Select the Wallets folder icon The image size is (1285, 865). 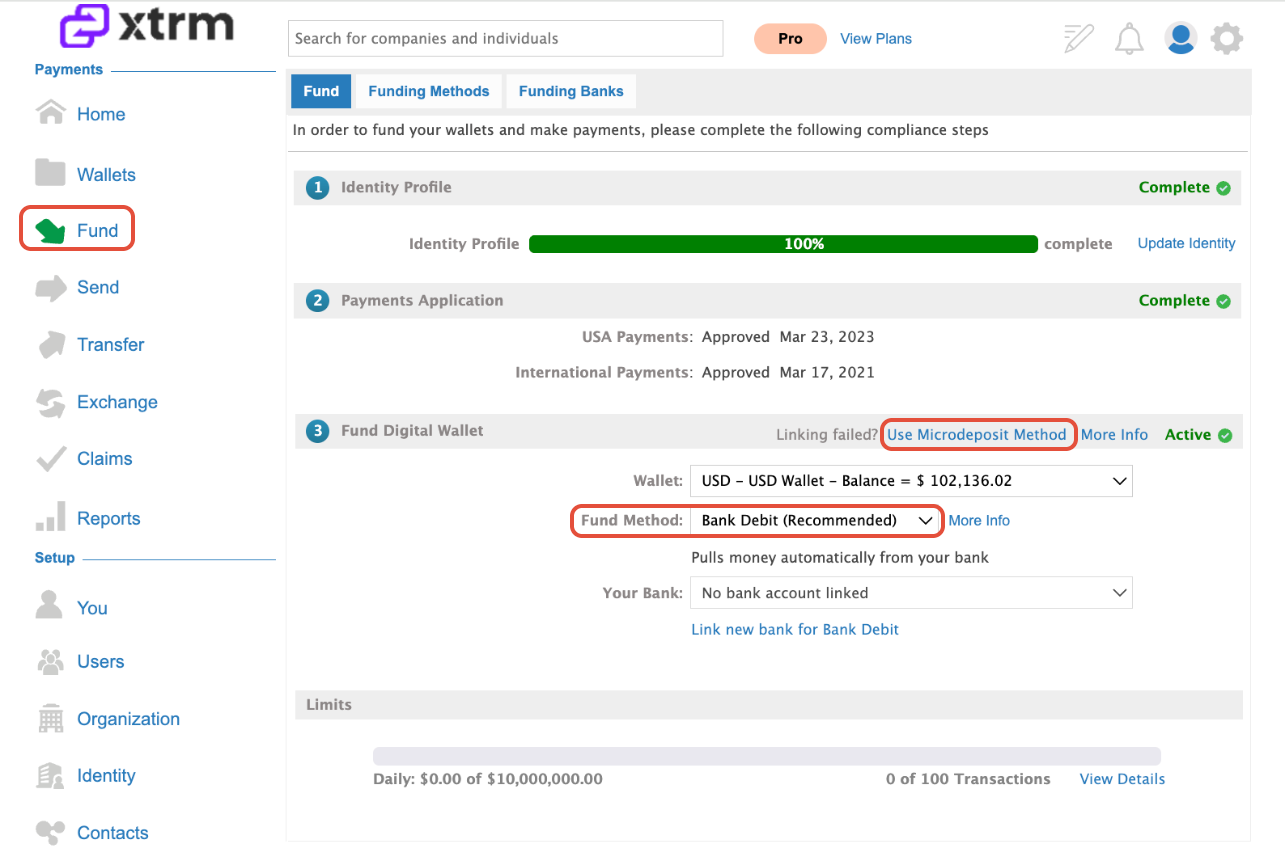click(50, 173)
